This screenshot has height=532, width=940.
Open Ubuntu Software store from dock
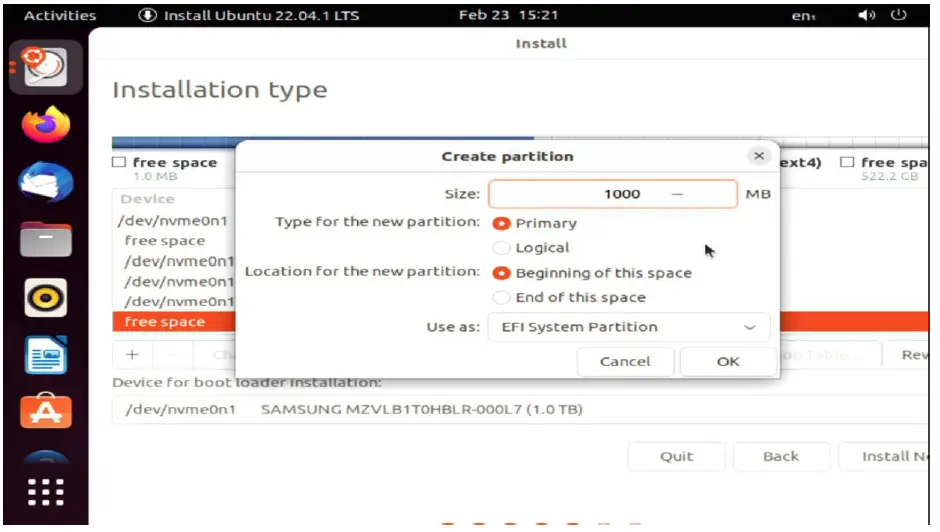pos(46,411)
